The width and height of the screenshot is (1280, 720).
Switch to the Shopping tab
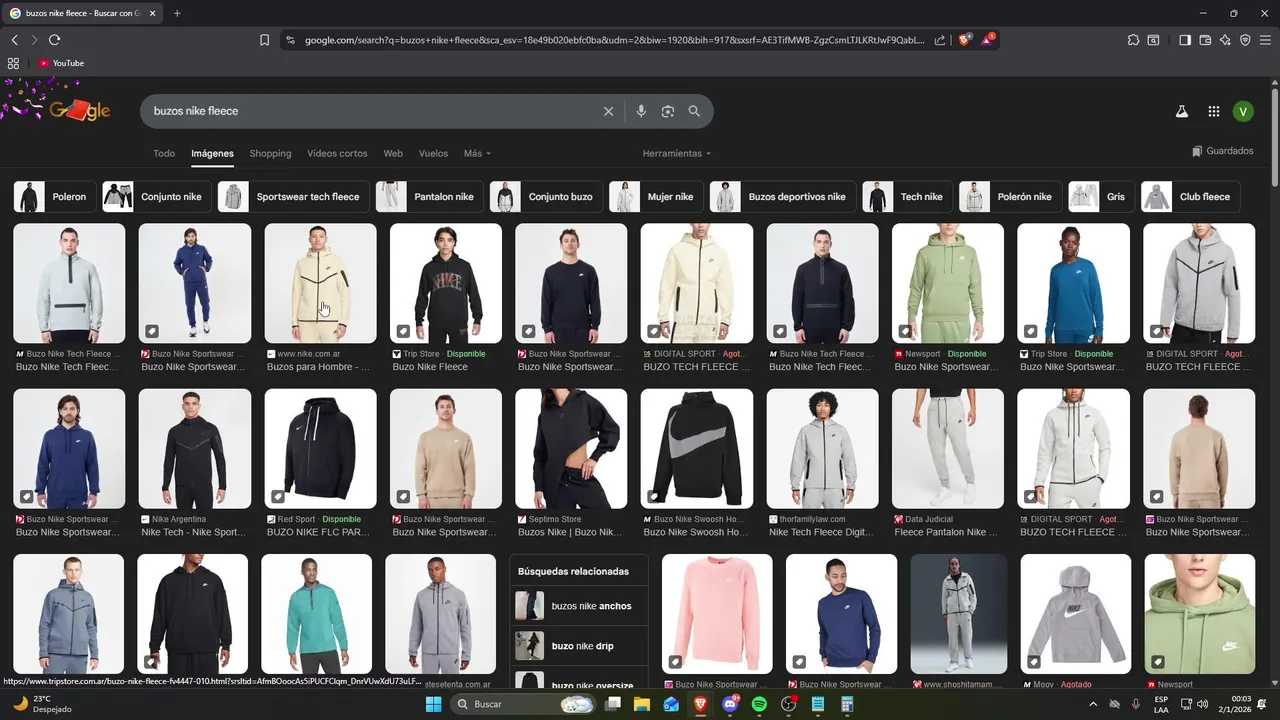coord(270,153)
